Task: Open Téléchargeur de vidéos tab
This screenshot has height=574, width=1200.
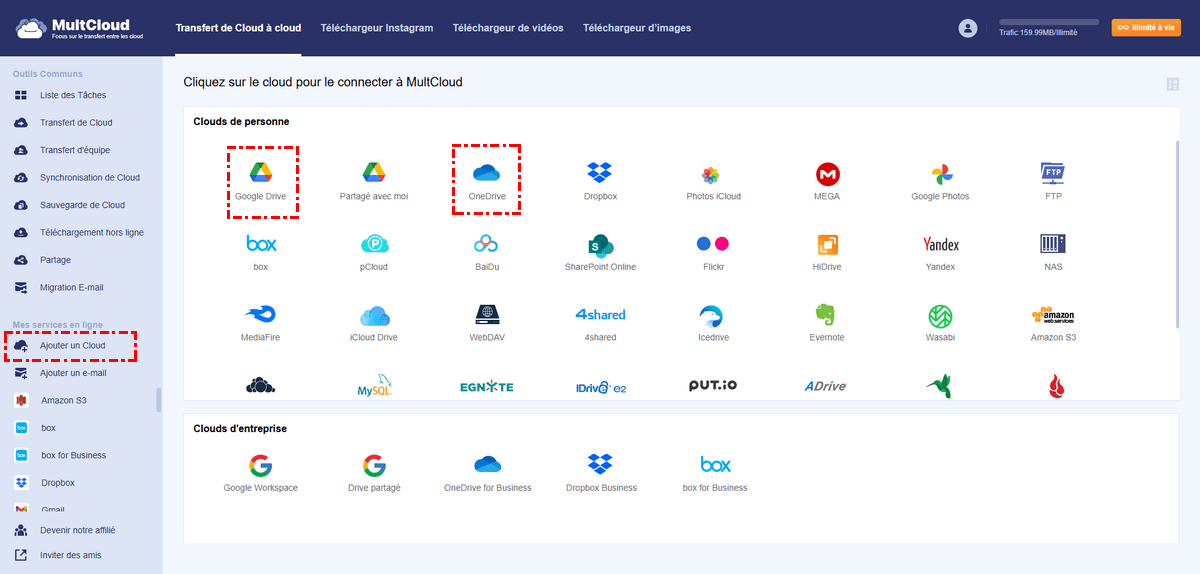Action: click(x=508, y=28)
